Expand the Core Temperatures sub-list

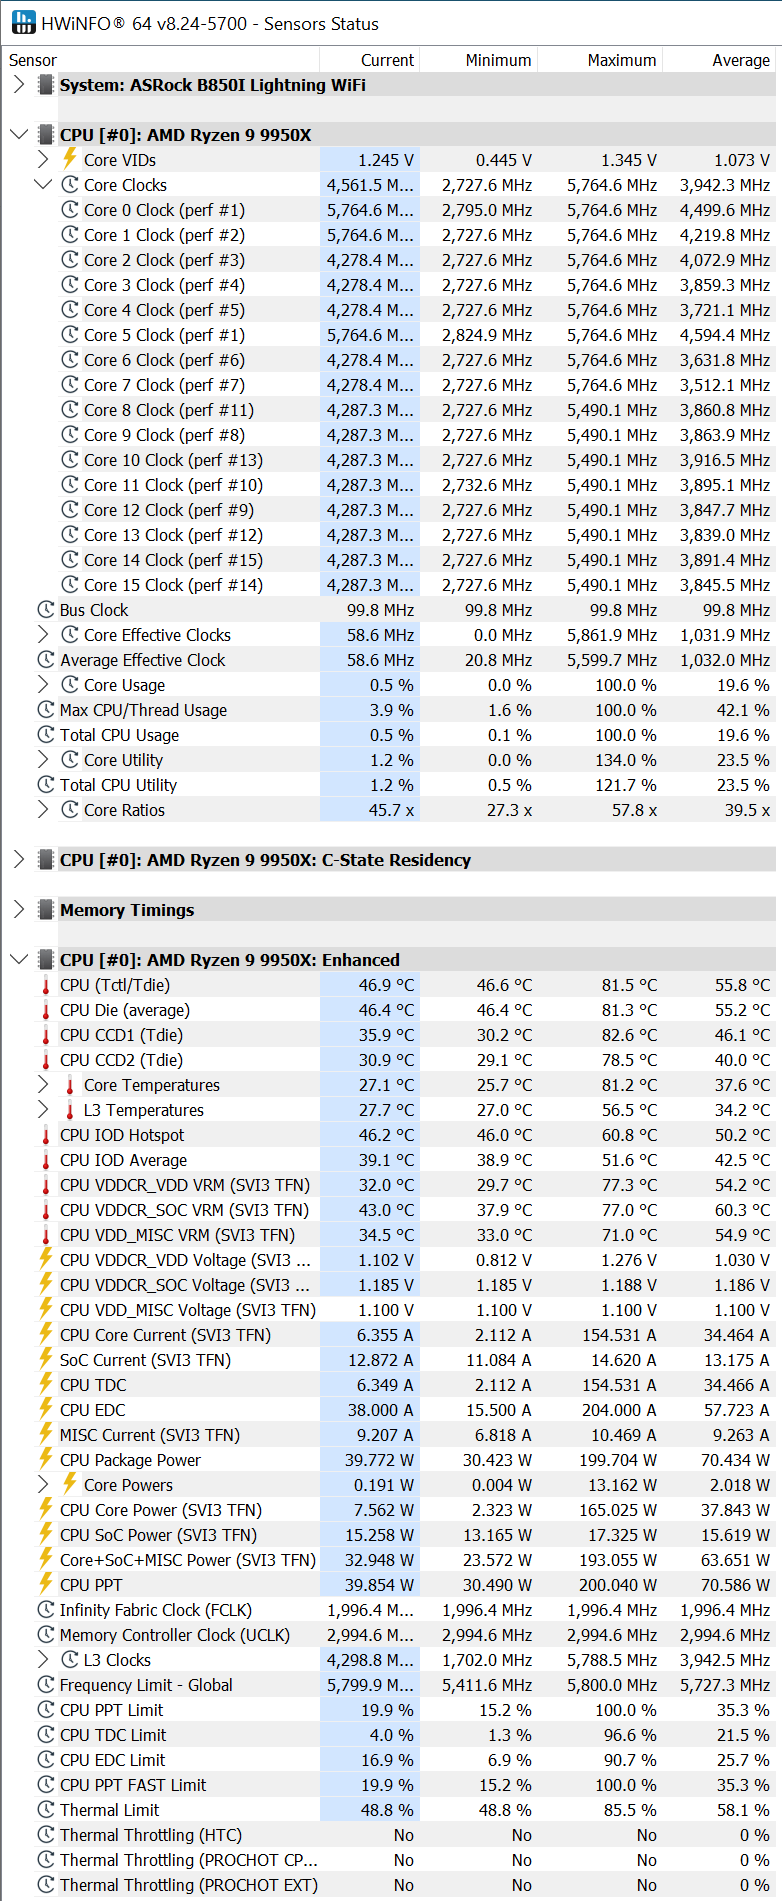click(x=43, y=1085)
